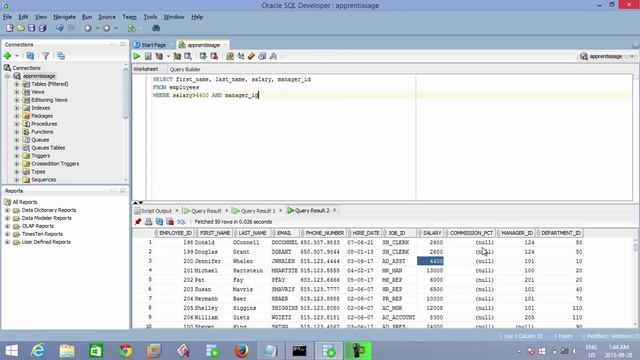Click the Undo icon in main toolbar
The width and height of the screenshot is (640, 360).
60,28
